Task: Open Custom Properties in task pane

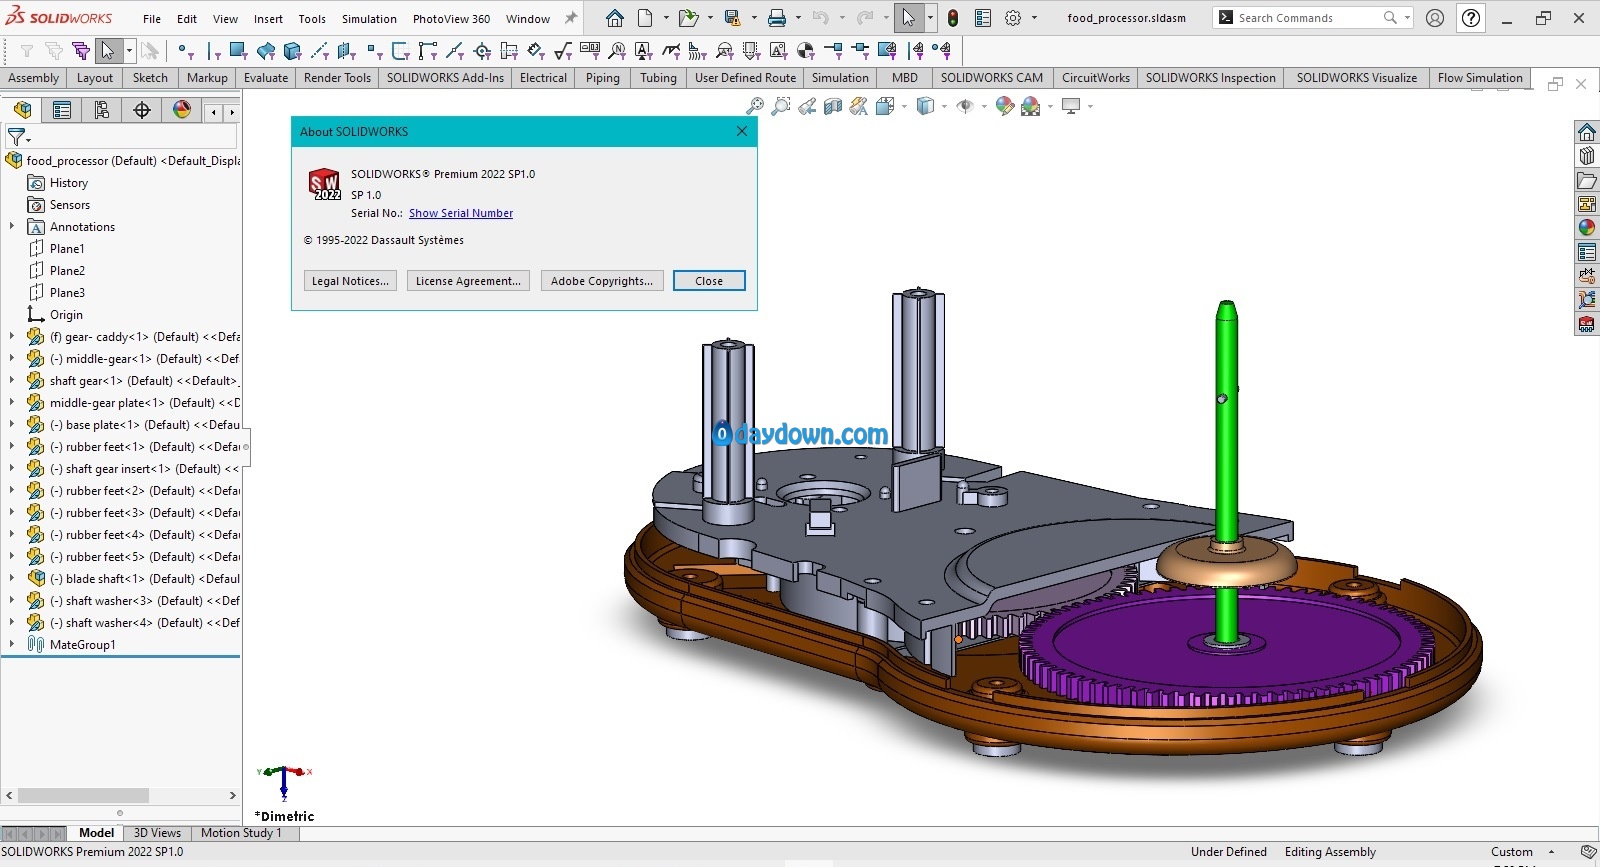Action: [x=1587, y=252]
